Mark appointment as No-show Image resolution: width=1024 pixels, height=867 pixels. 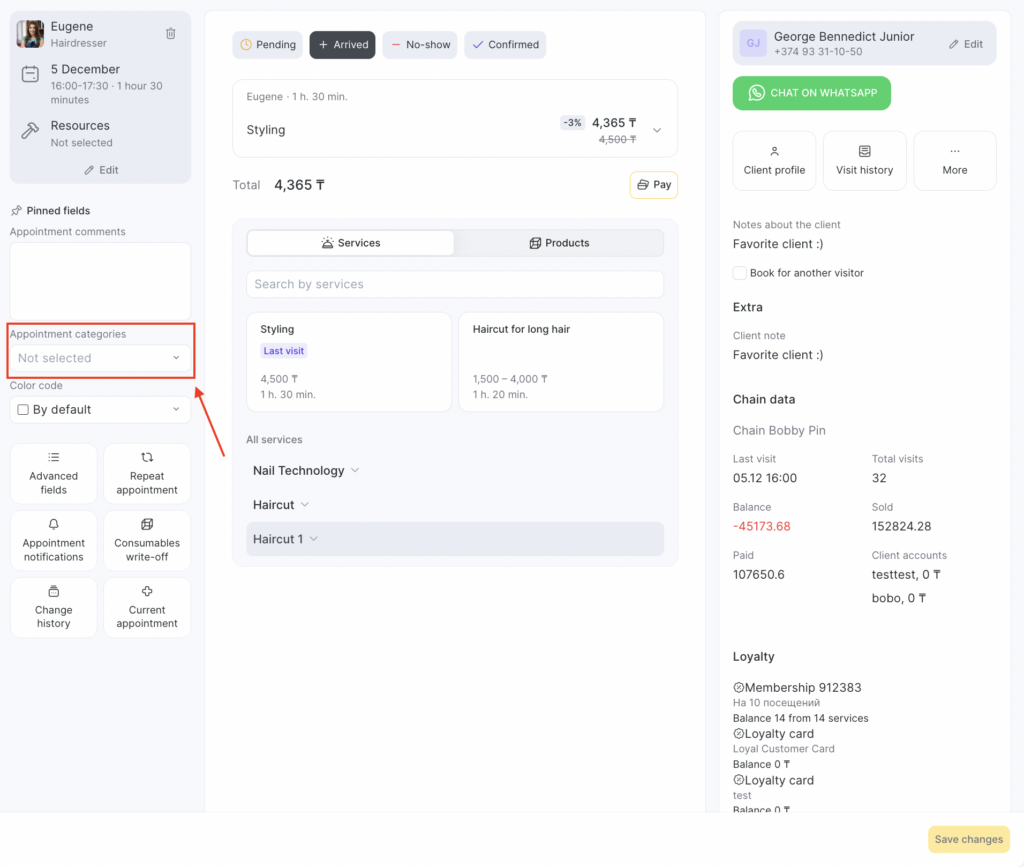click(419, 45)
